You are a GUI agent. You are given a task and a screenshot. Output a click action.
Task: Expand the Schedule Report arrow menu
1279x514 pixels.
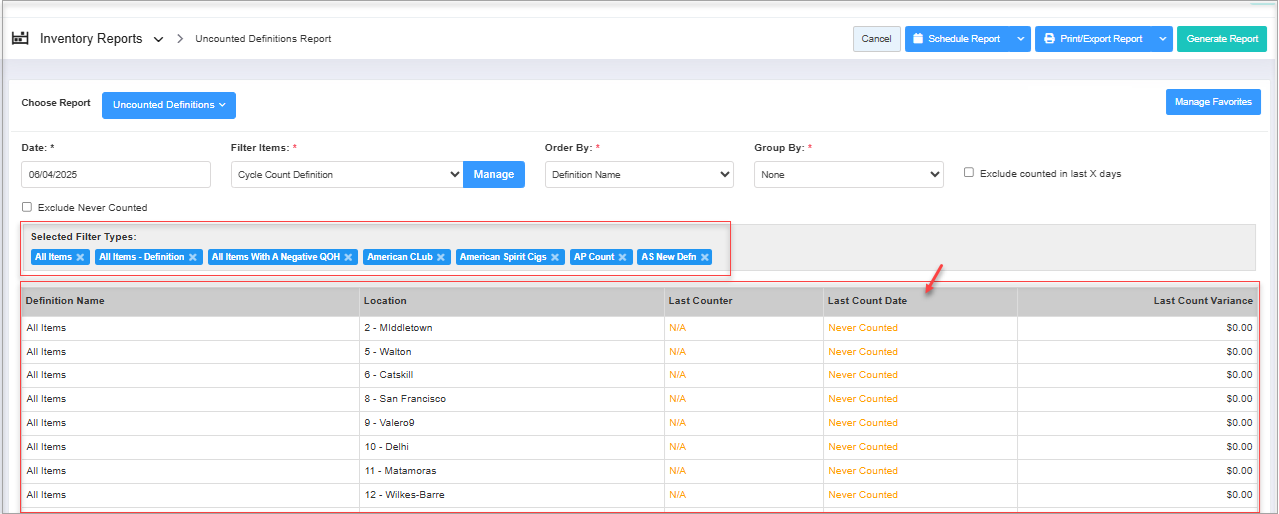[x=1020, y=39]
